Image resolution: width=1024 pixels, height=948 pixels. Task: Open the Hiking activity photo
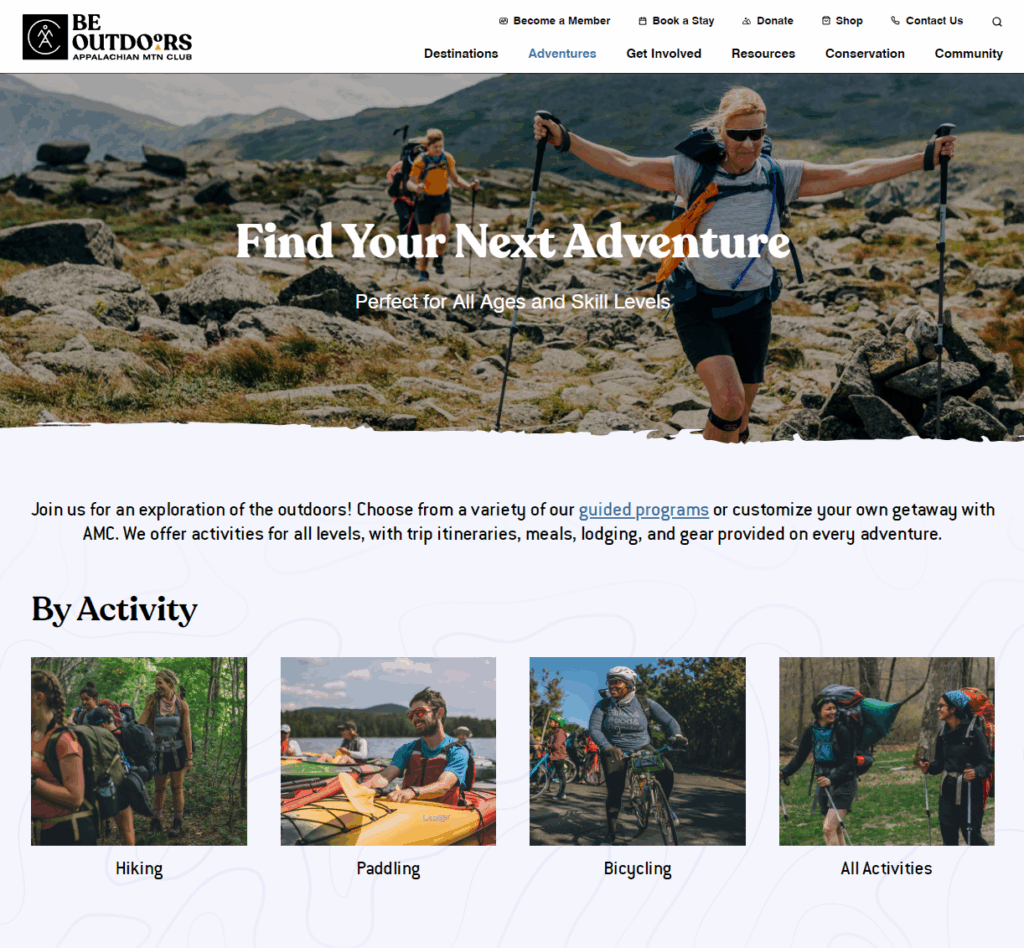pos(139,751)
